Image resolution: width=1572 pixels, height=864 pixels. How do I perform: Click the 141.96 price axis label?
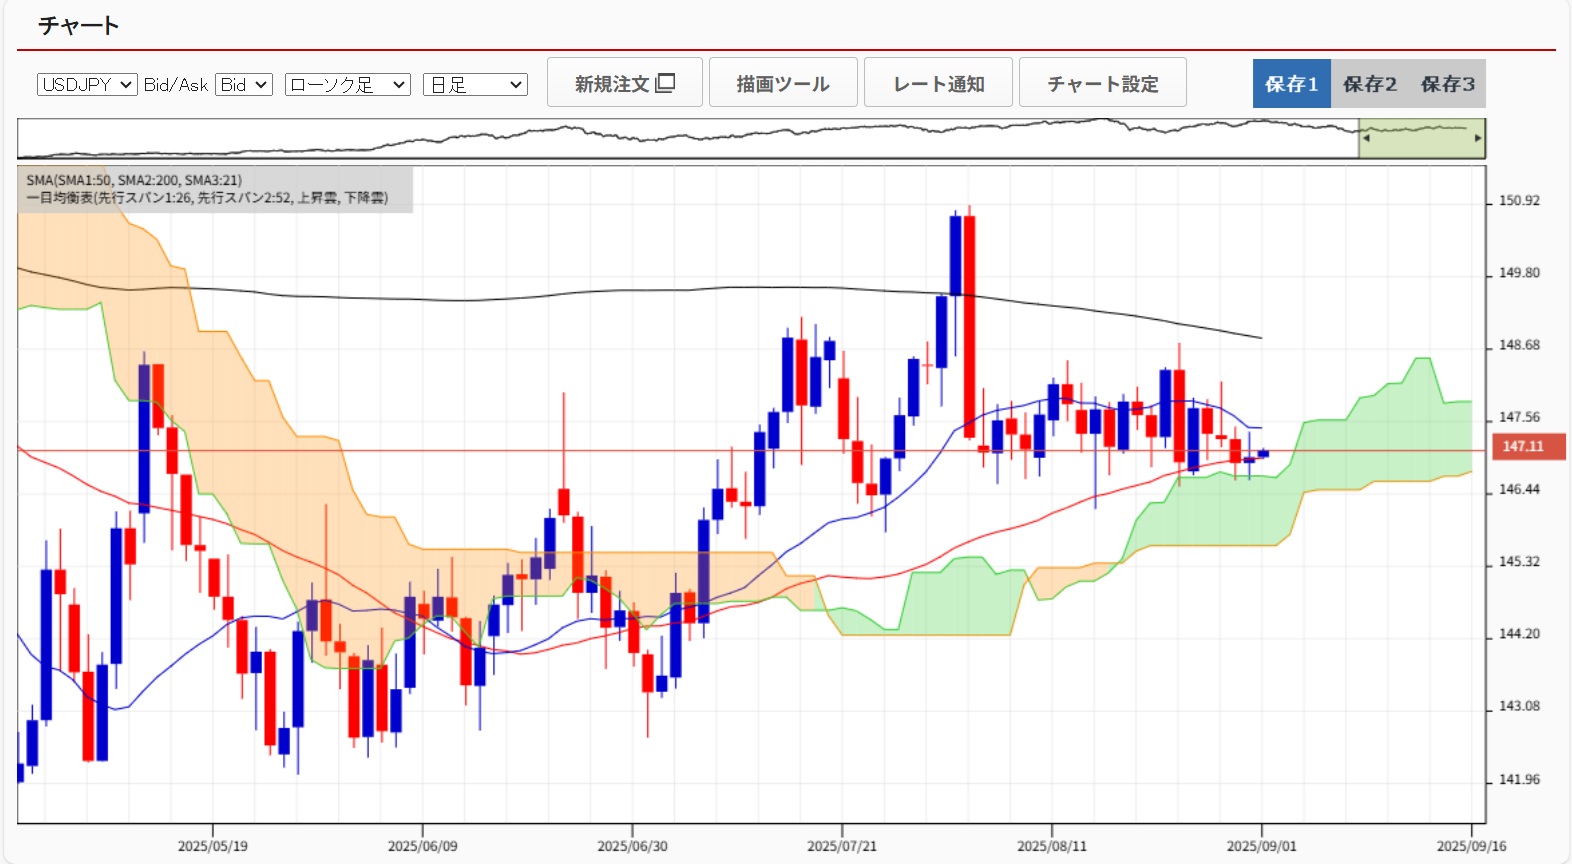1519,780
